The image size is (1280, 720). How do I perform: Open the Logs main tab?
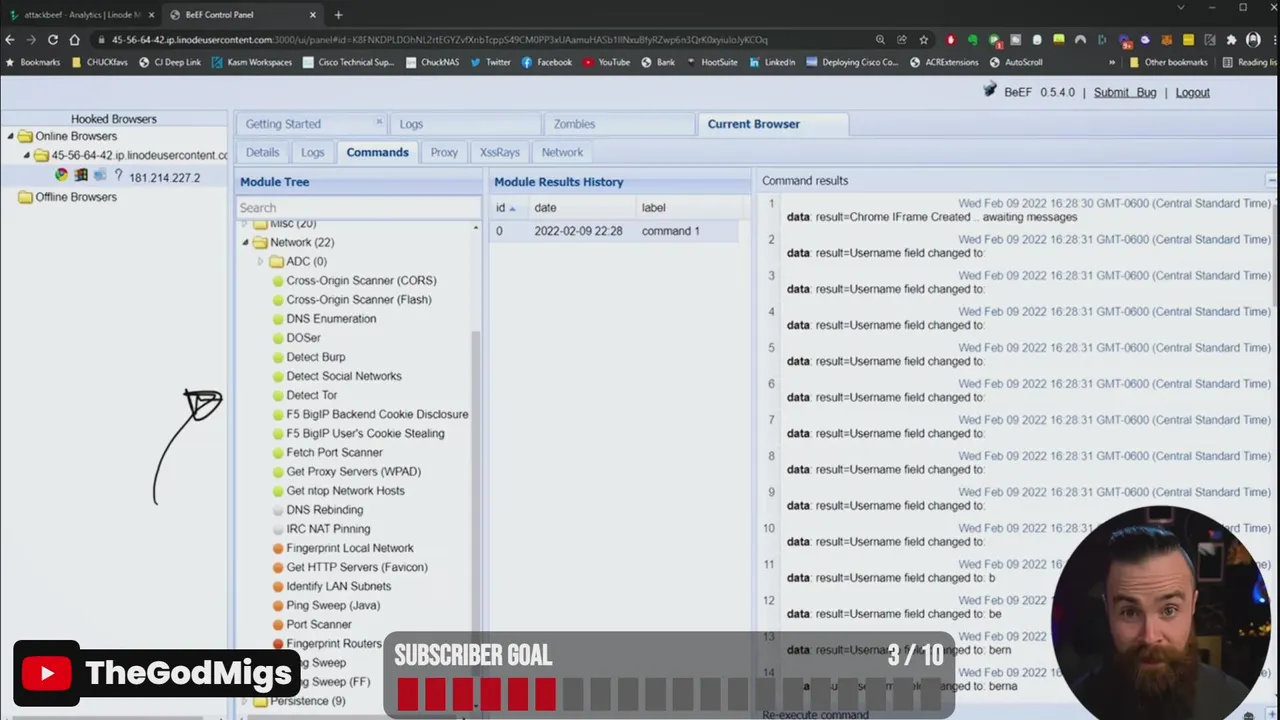click(464, 124)
